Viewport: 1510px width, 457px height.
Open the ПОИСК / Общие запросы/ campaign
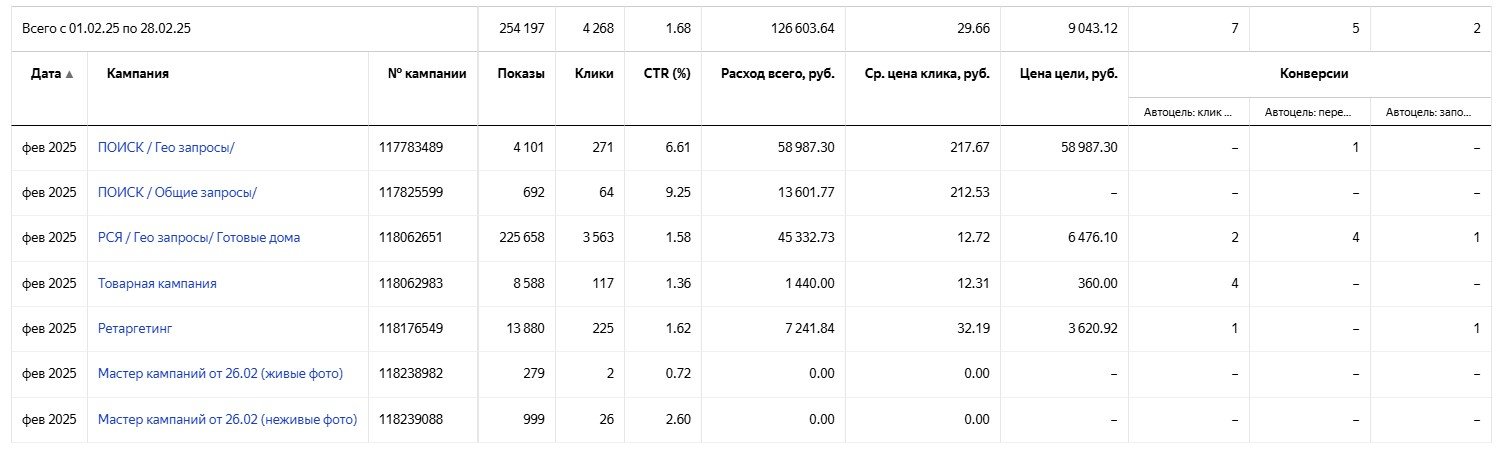pyautogui.click(x=170, y=192)
